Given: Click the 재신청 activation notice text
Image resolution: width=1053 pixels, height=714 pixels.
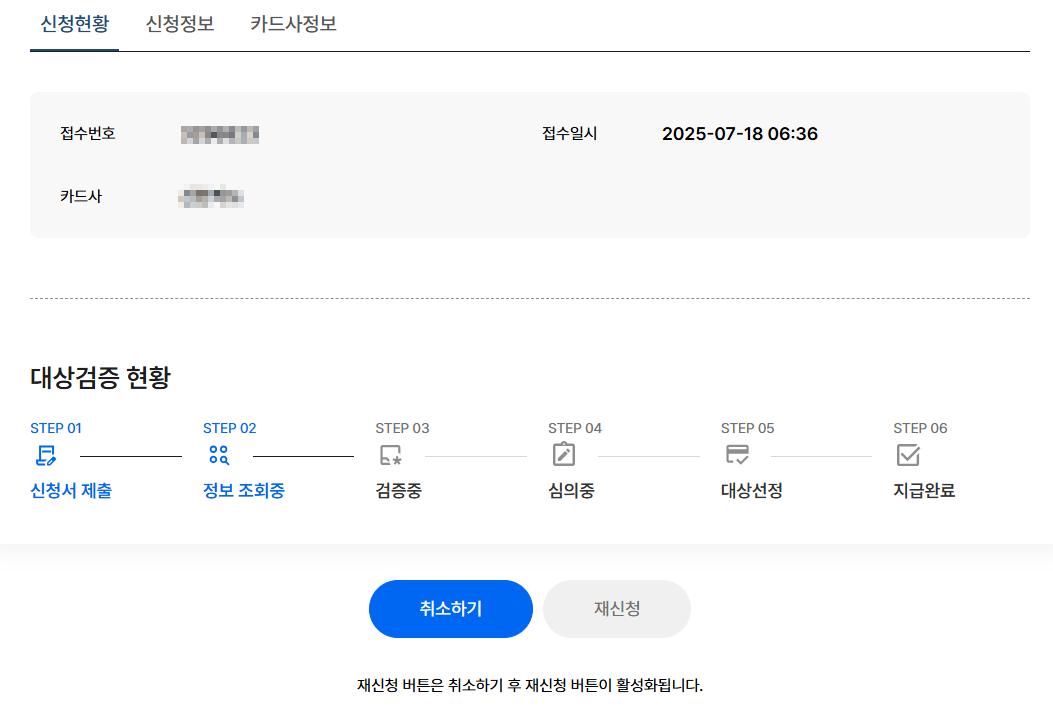Looking at the screenshot, I should [526, 685].
